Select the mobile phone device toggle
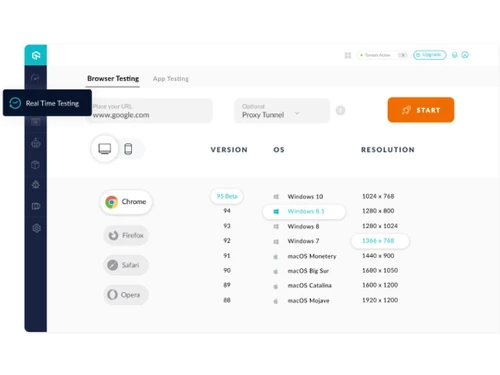The height and width of the screenshot is (375, 500). click(x=128, y=149)
